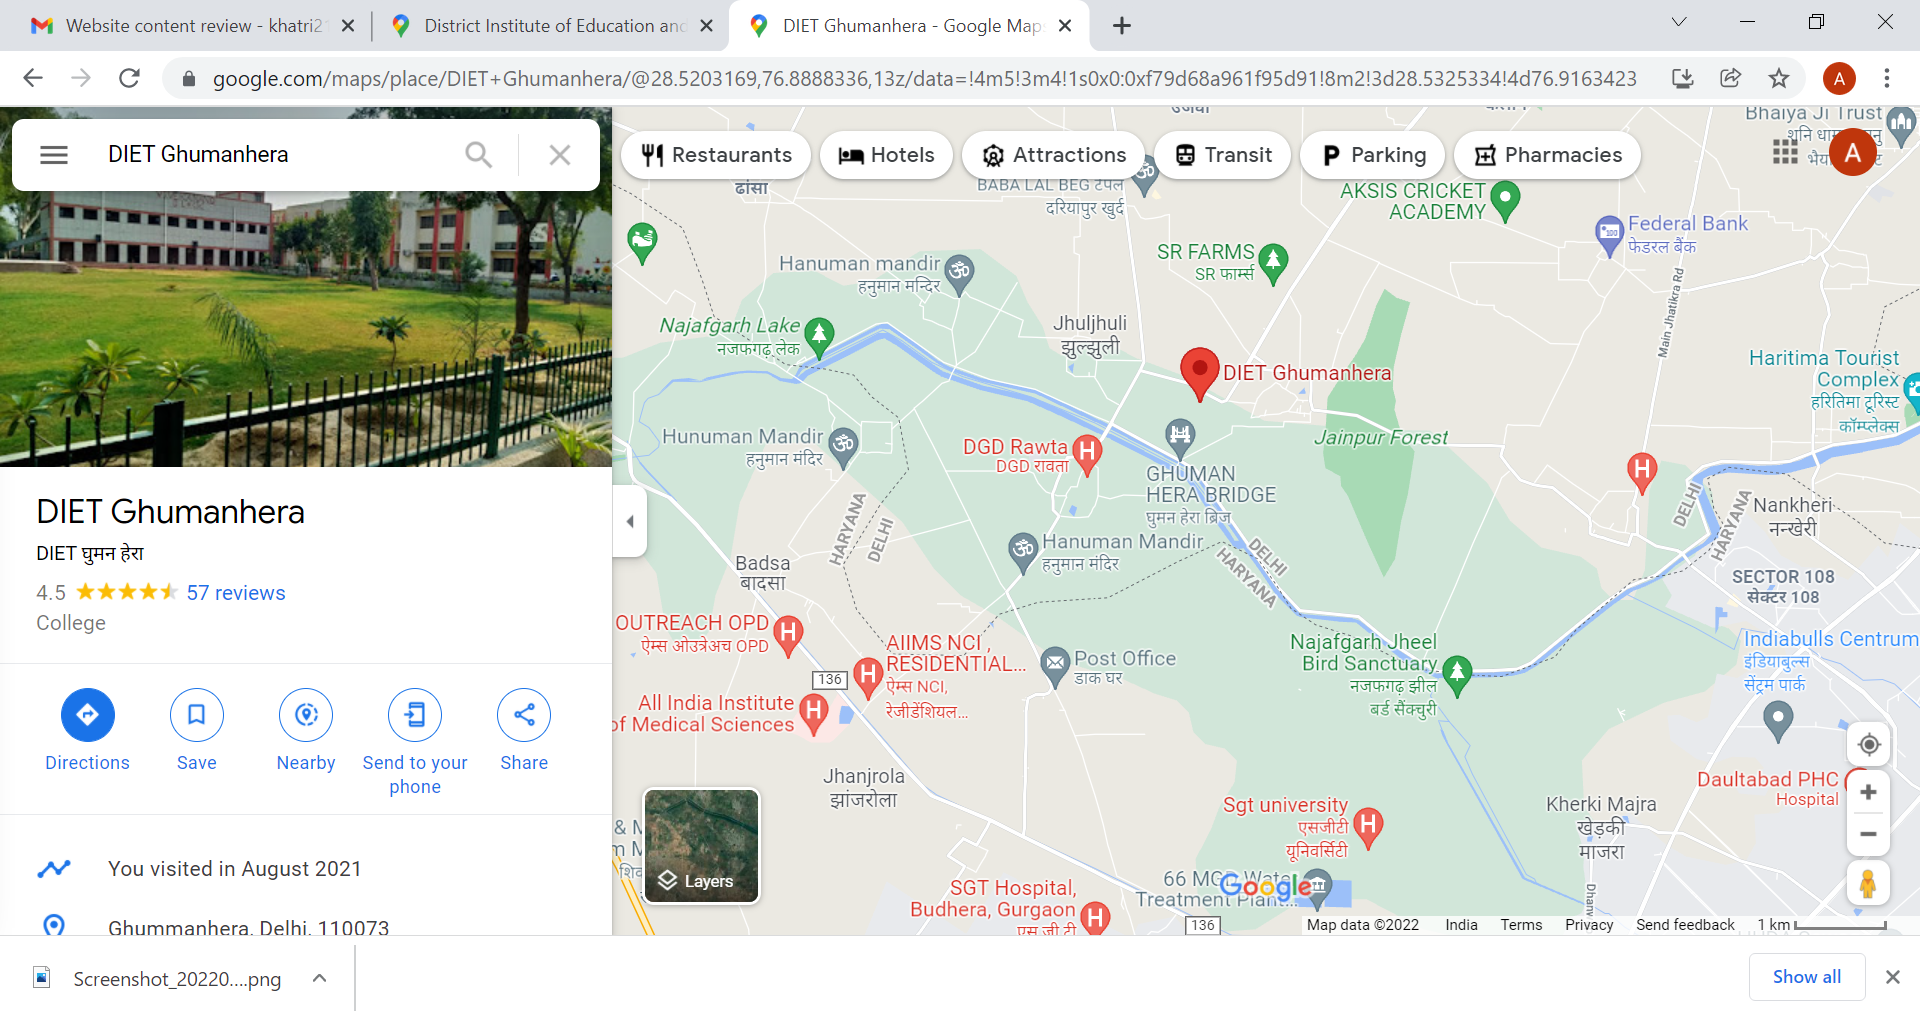This screenshot has height=1020, width=1920.
Task: Select the OUTREACH OPD marker
Action: click(788, 635)
